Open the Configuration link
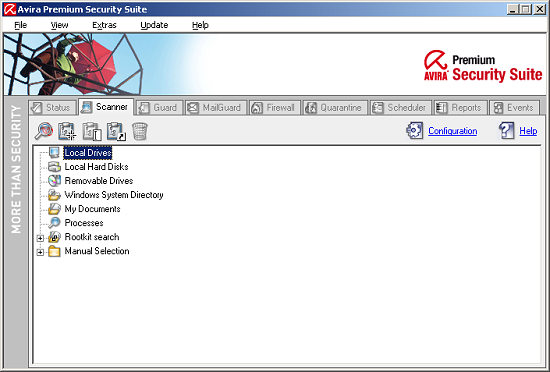The width and height of the screenshot is (550, 372). [452, 131]
